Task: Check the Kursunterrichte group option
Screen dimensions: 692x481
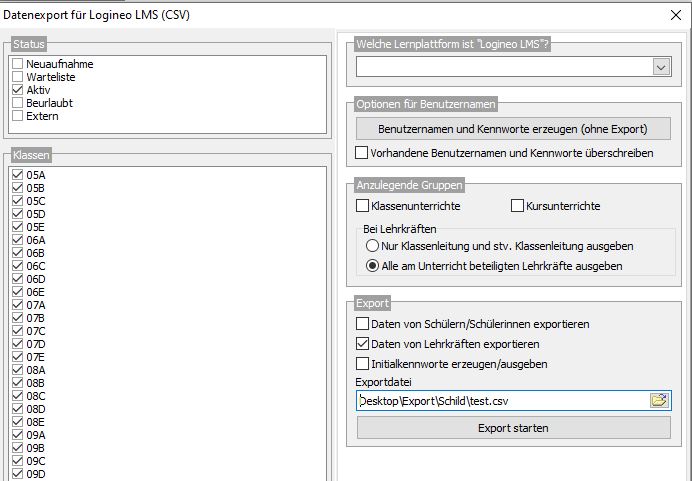Action: point(517,206)
